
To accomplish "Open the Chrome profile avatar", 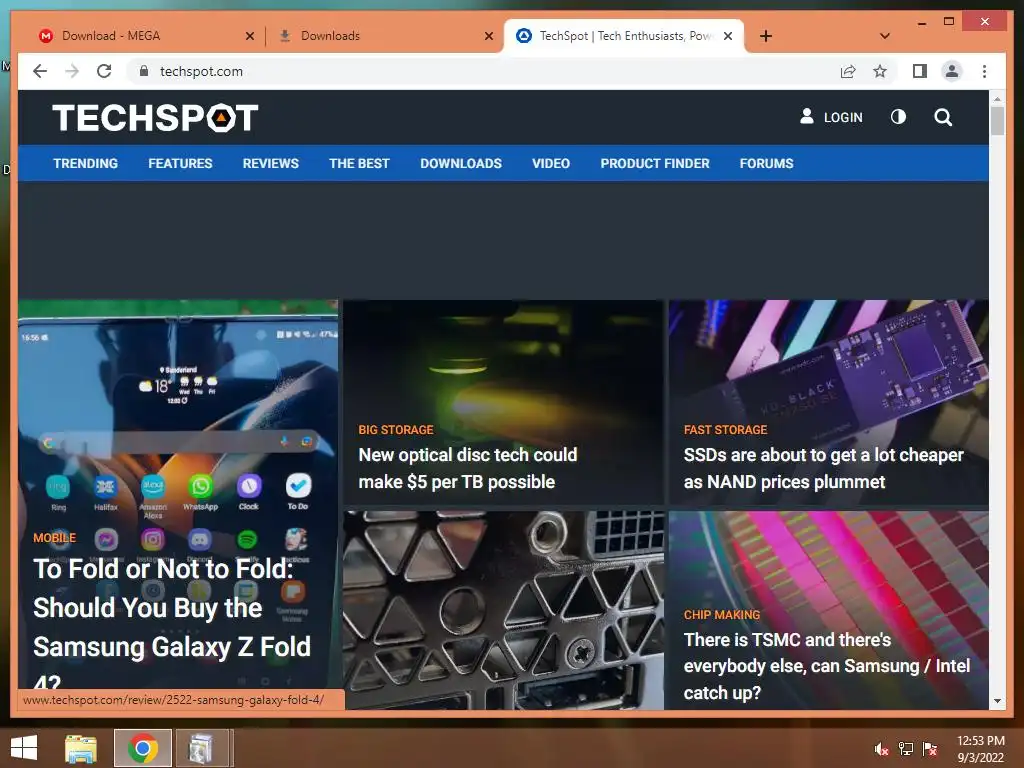I will coord(952,71).
